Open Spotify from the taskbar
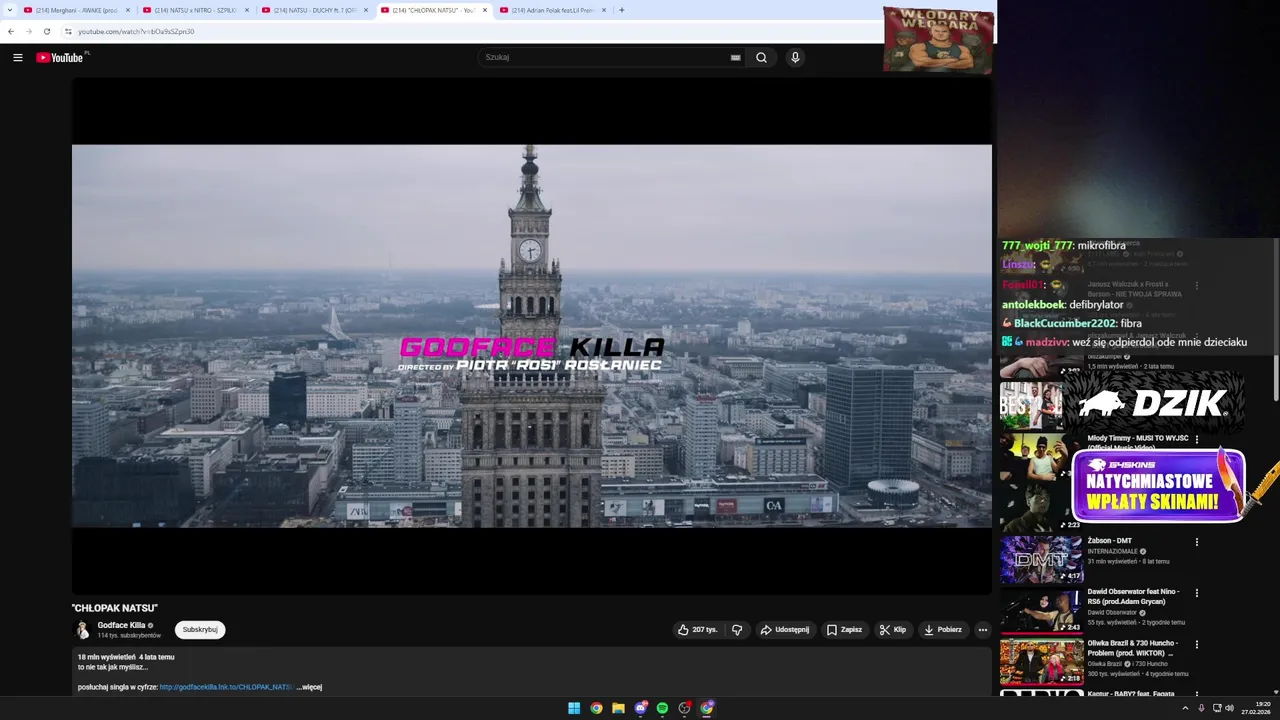This screenshot has width=1280, height=720. [662, 708]
